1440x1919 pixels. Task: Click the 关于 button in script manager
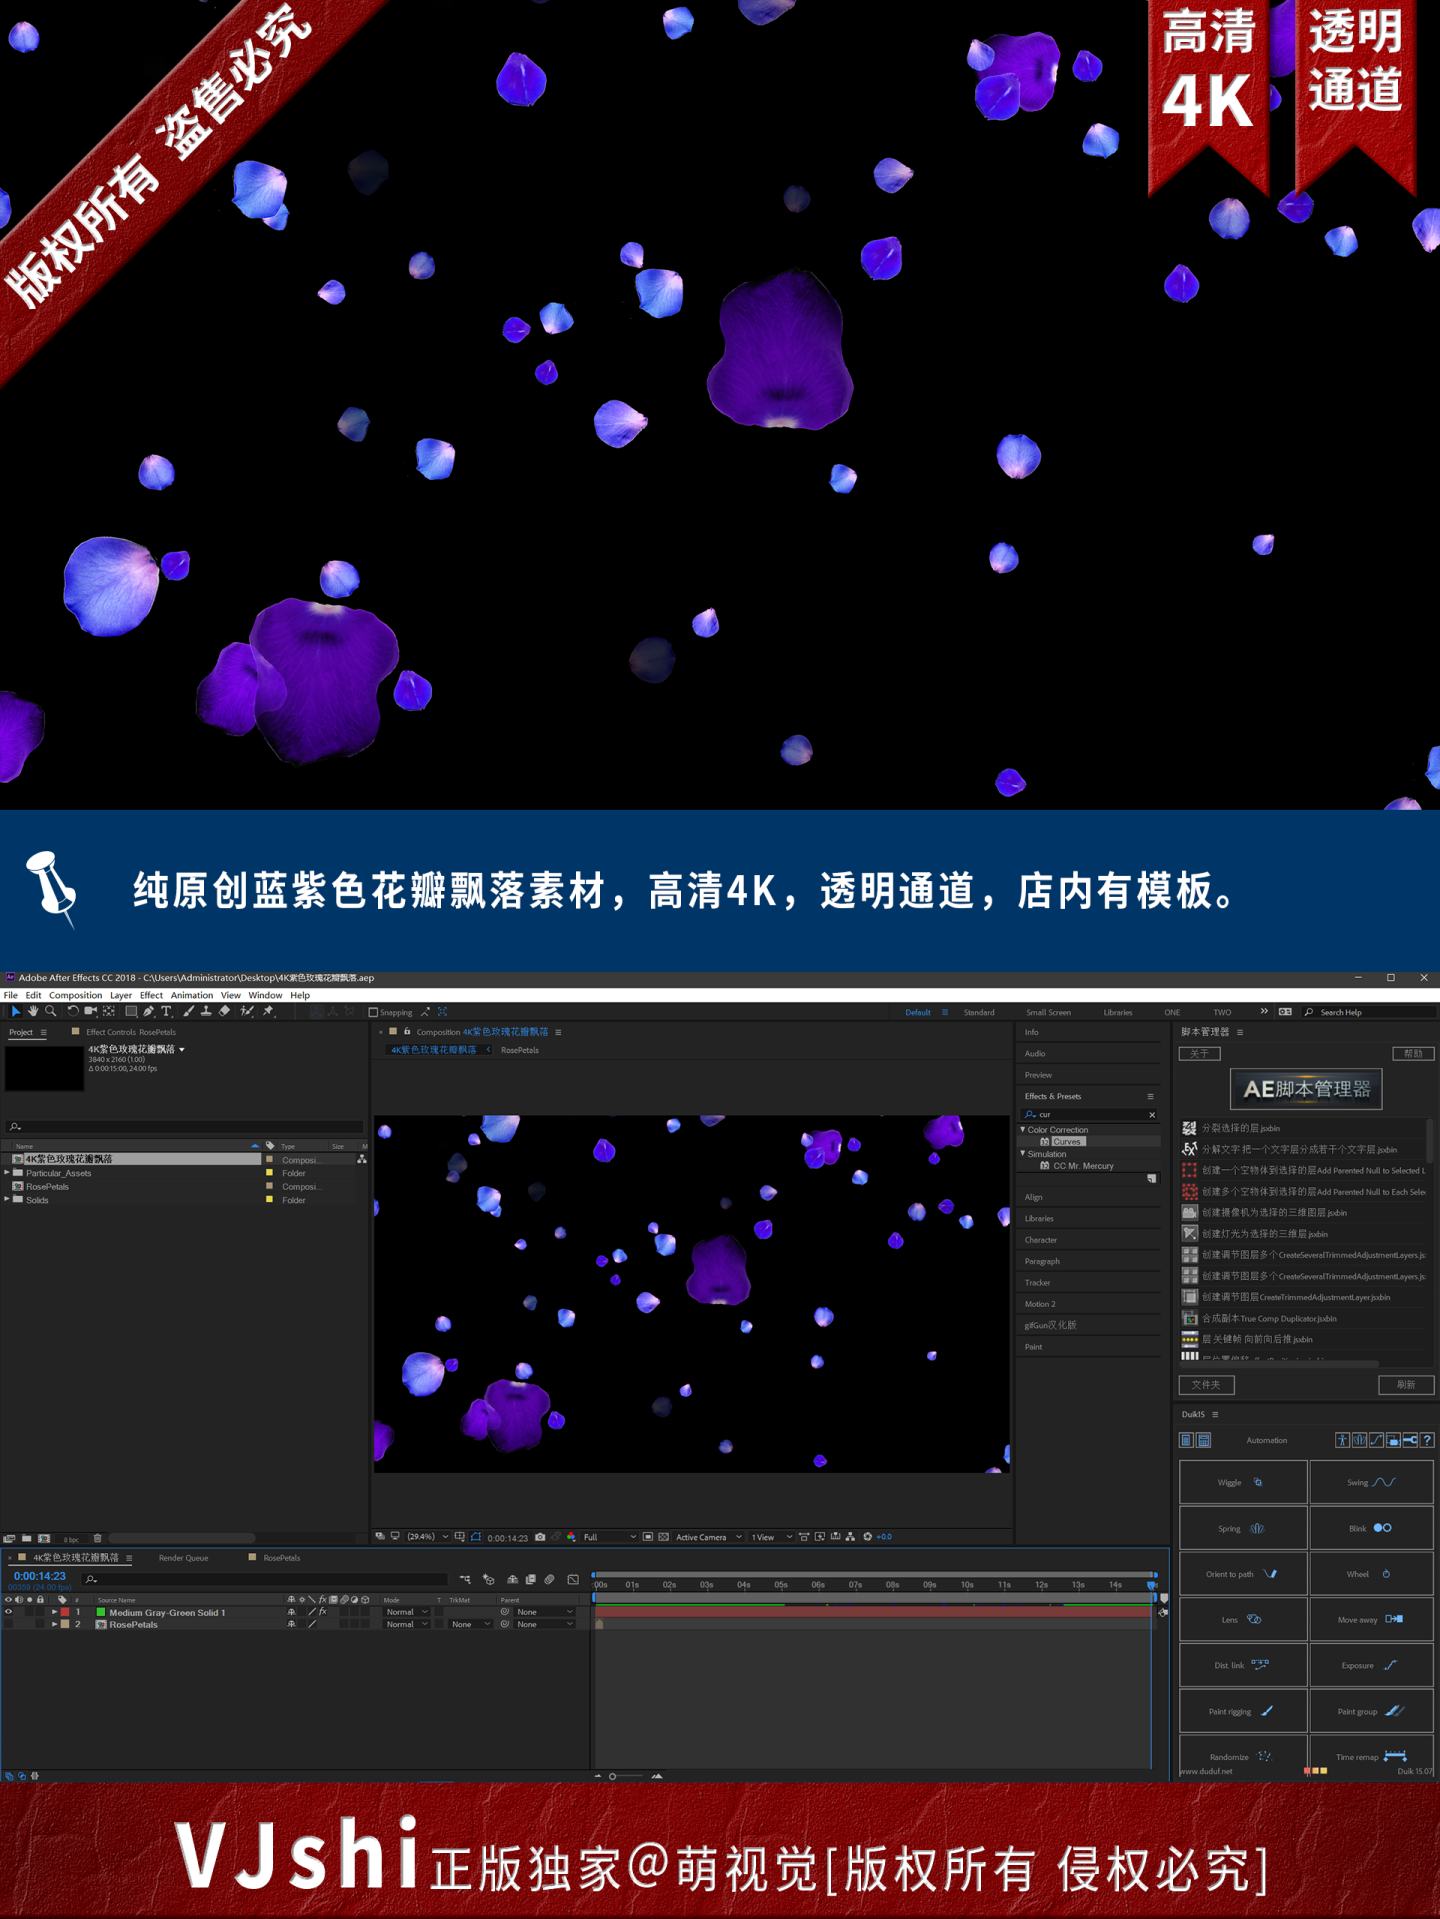(x=1200, y=1053)
